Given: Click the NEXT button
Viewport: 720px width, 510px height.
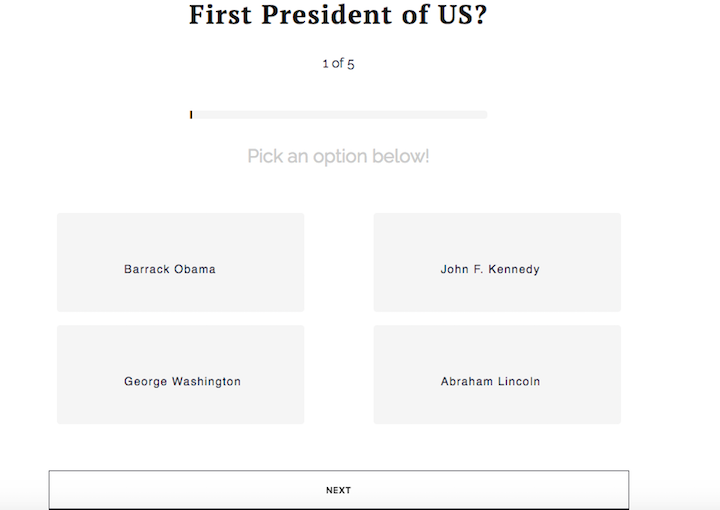Looking at the screenshot, I should 339,490.
